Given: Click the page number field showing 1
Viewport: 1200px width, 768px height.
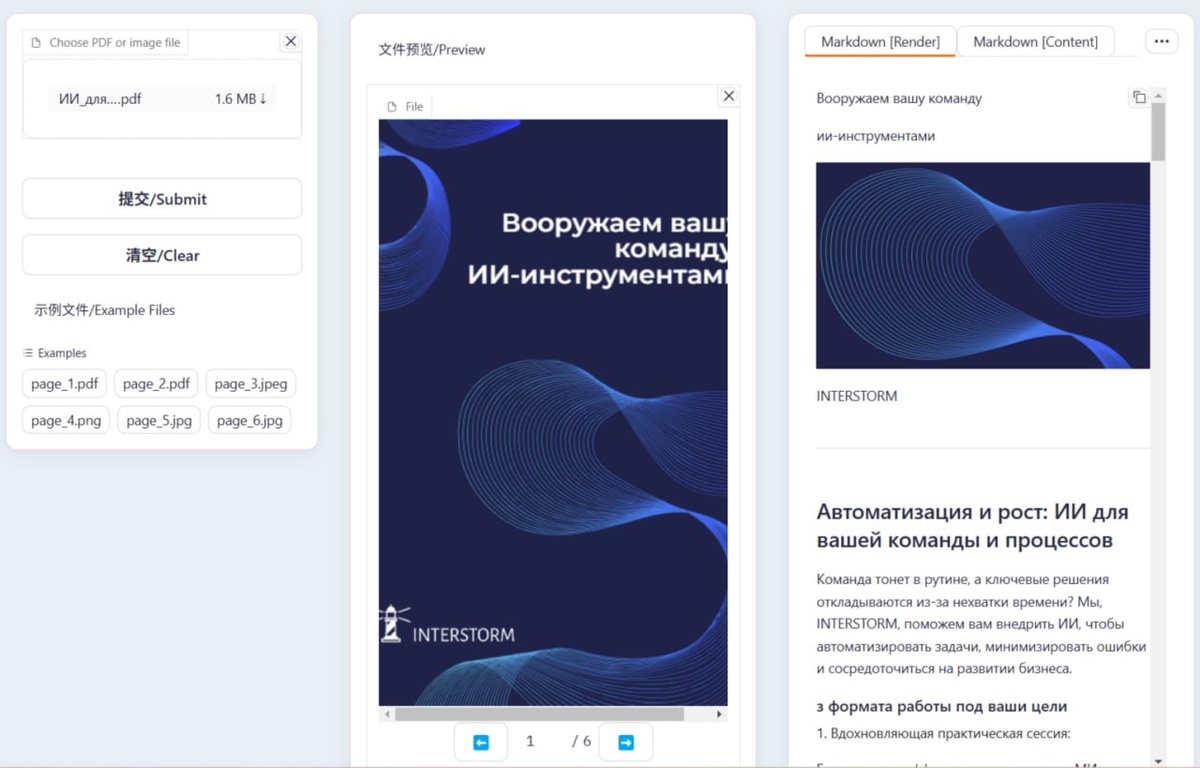Looking at the screenshot, I should click(530, 742).
